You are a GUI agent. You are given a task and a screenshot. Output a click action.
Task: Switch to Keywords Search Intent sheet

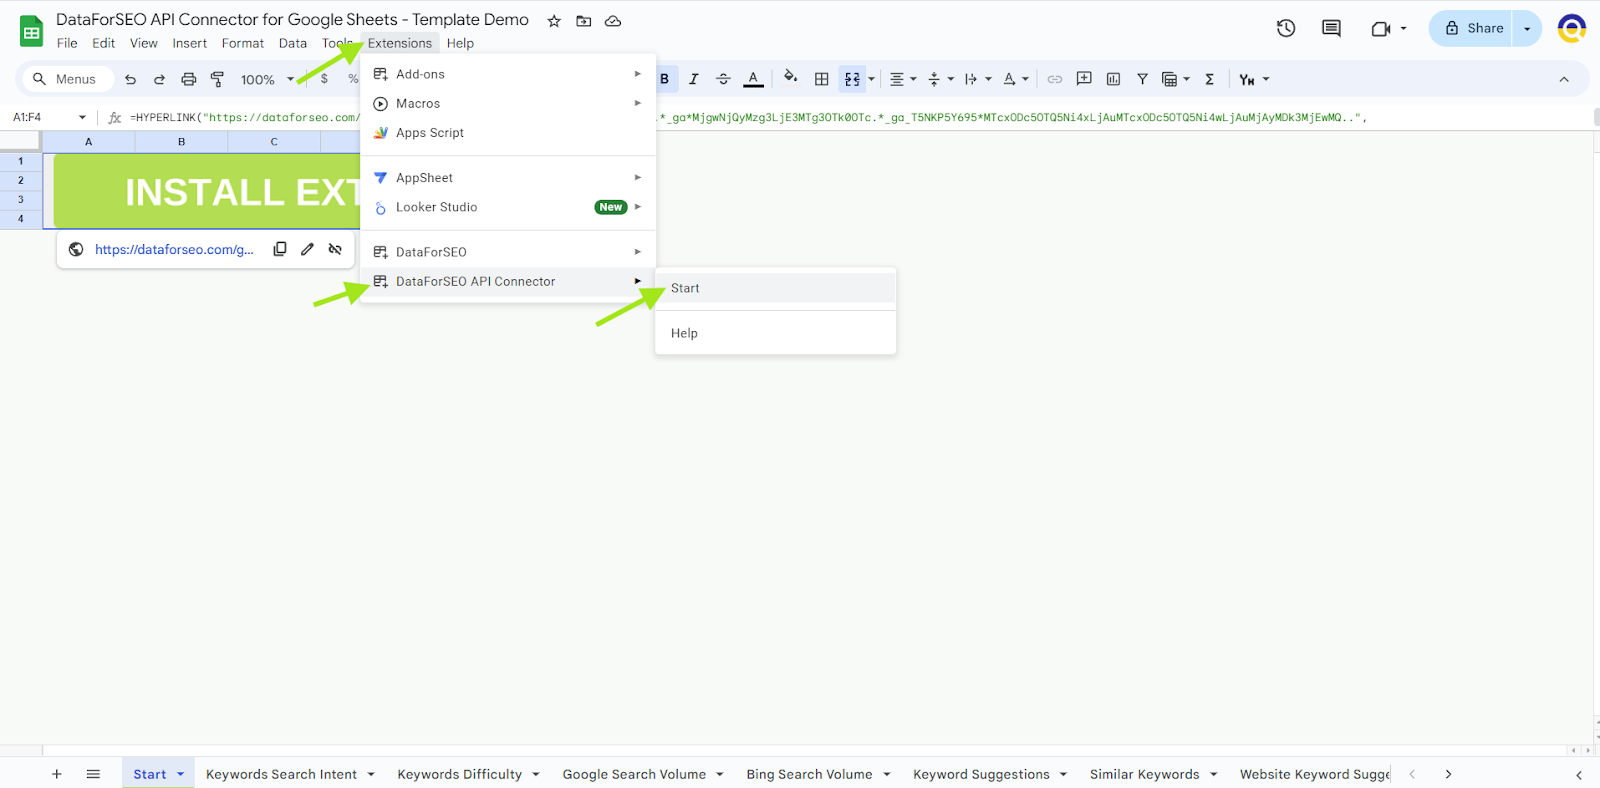pyautogui.click(x=281, y=774)
